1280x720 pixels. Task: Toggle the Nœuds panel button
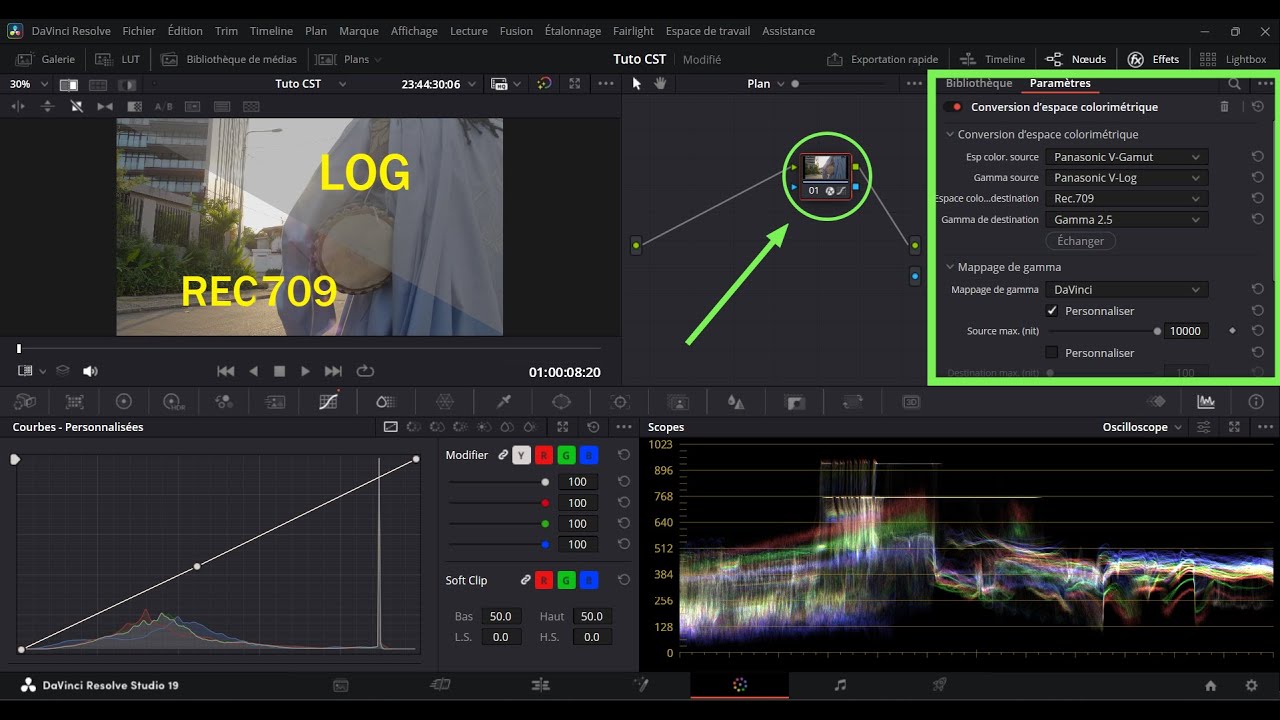pos(1076,59)
